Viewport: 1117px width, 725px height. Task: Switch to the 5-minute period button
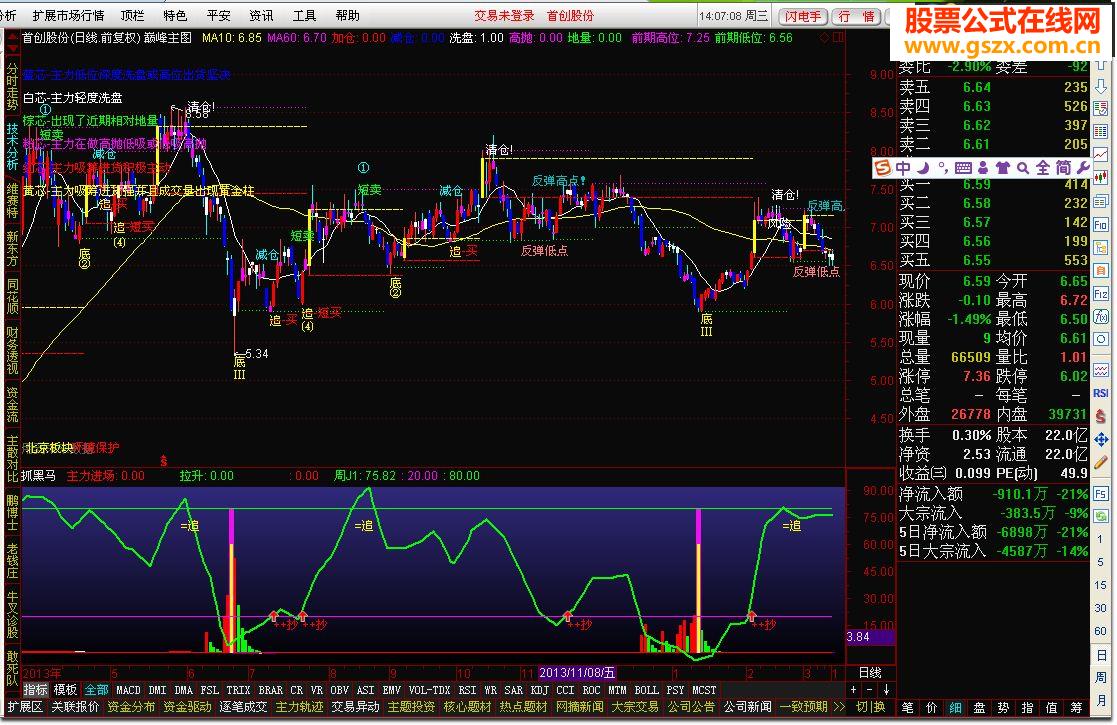point(1101,562)
